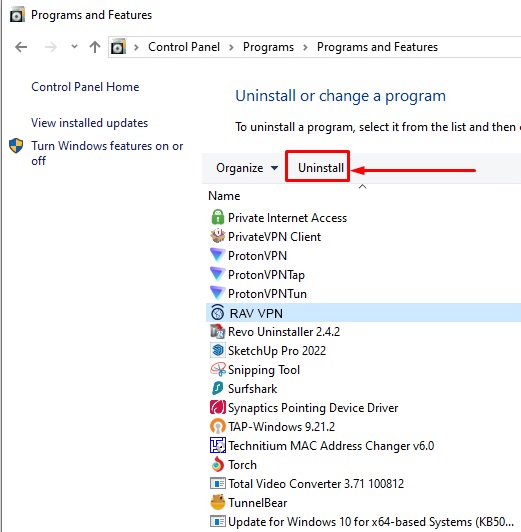Select the ProtonVPN entry
The width and height of the screenshot is (521, 532).
click(257, 255)
